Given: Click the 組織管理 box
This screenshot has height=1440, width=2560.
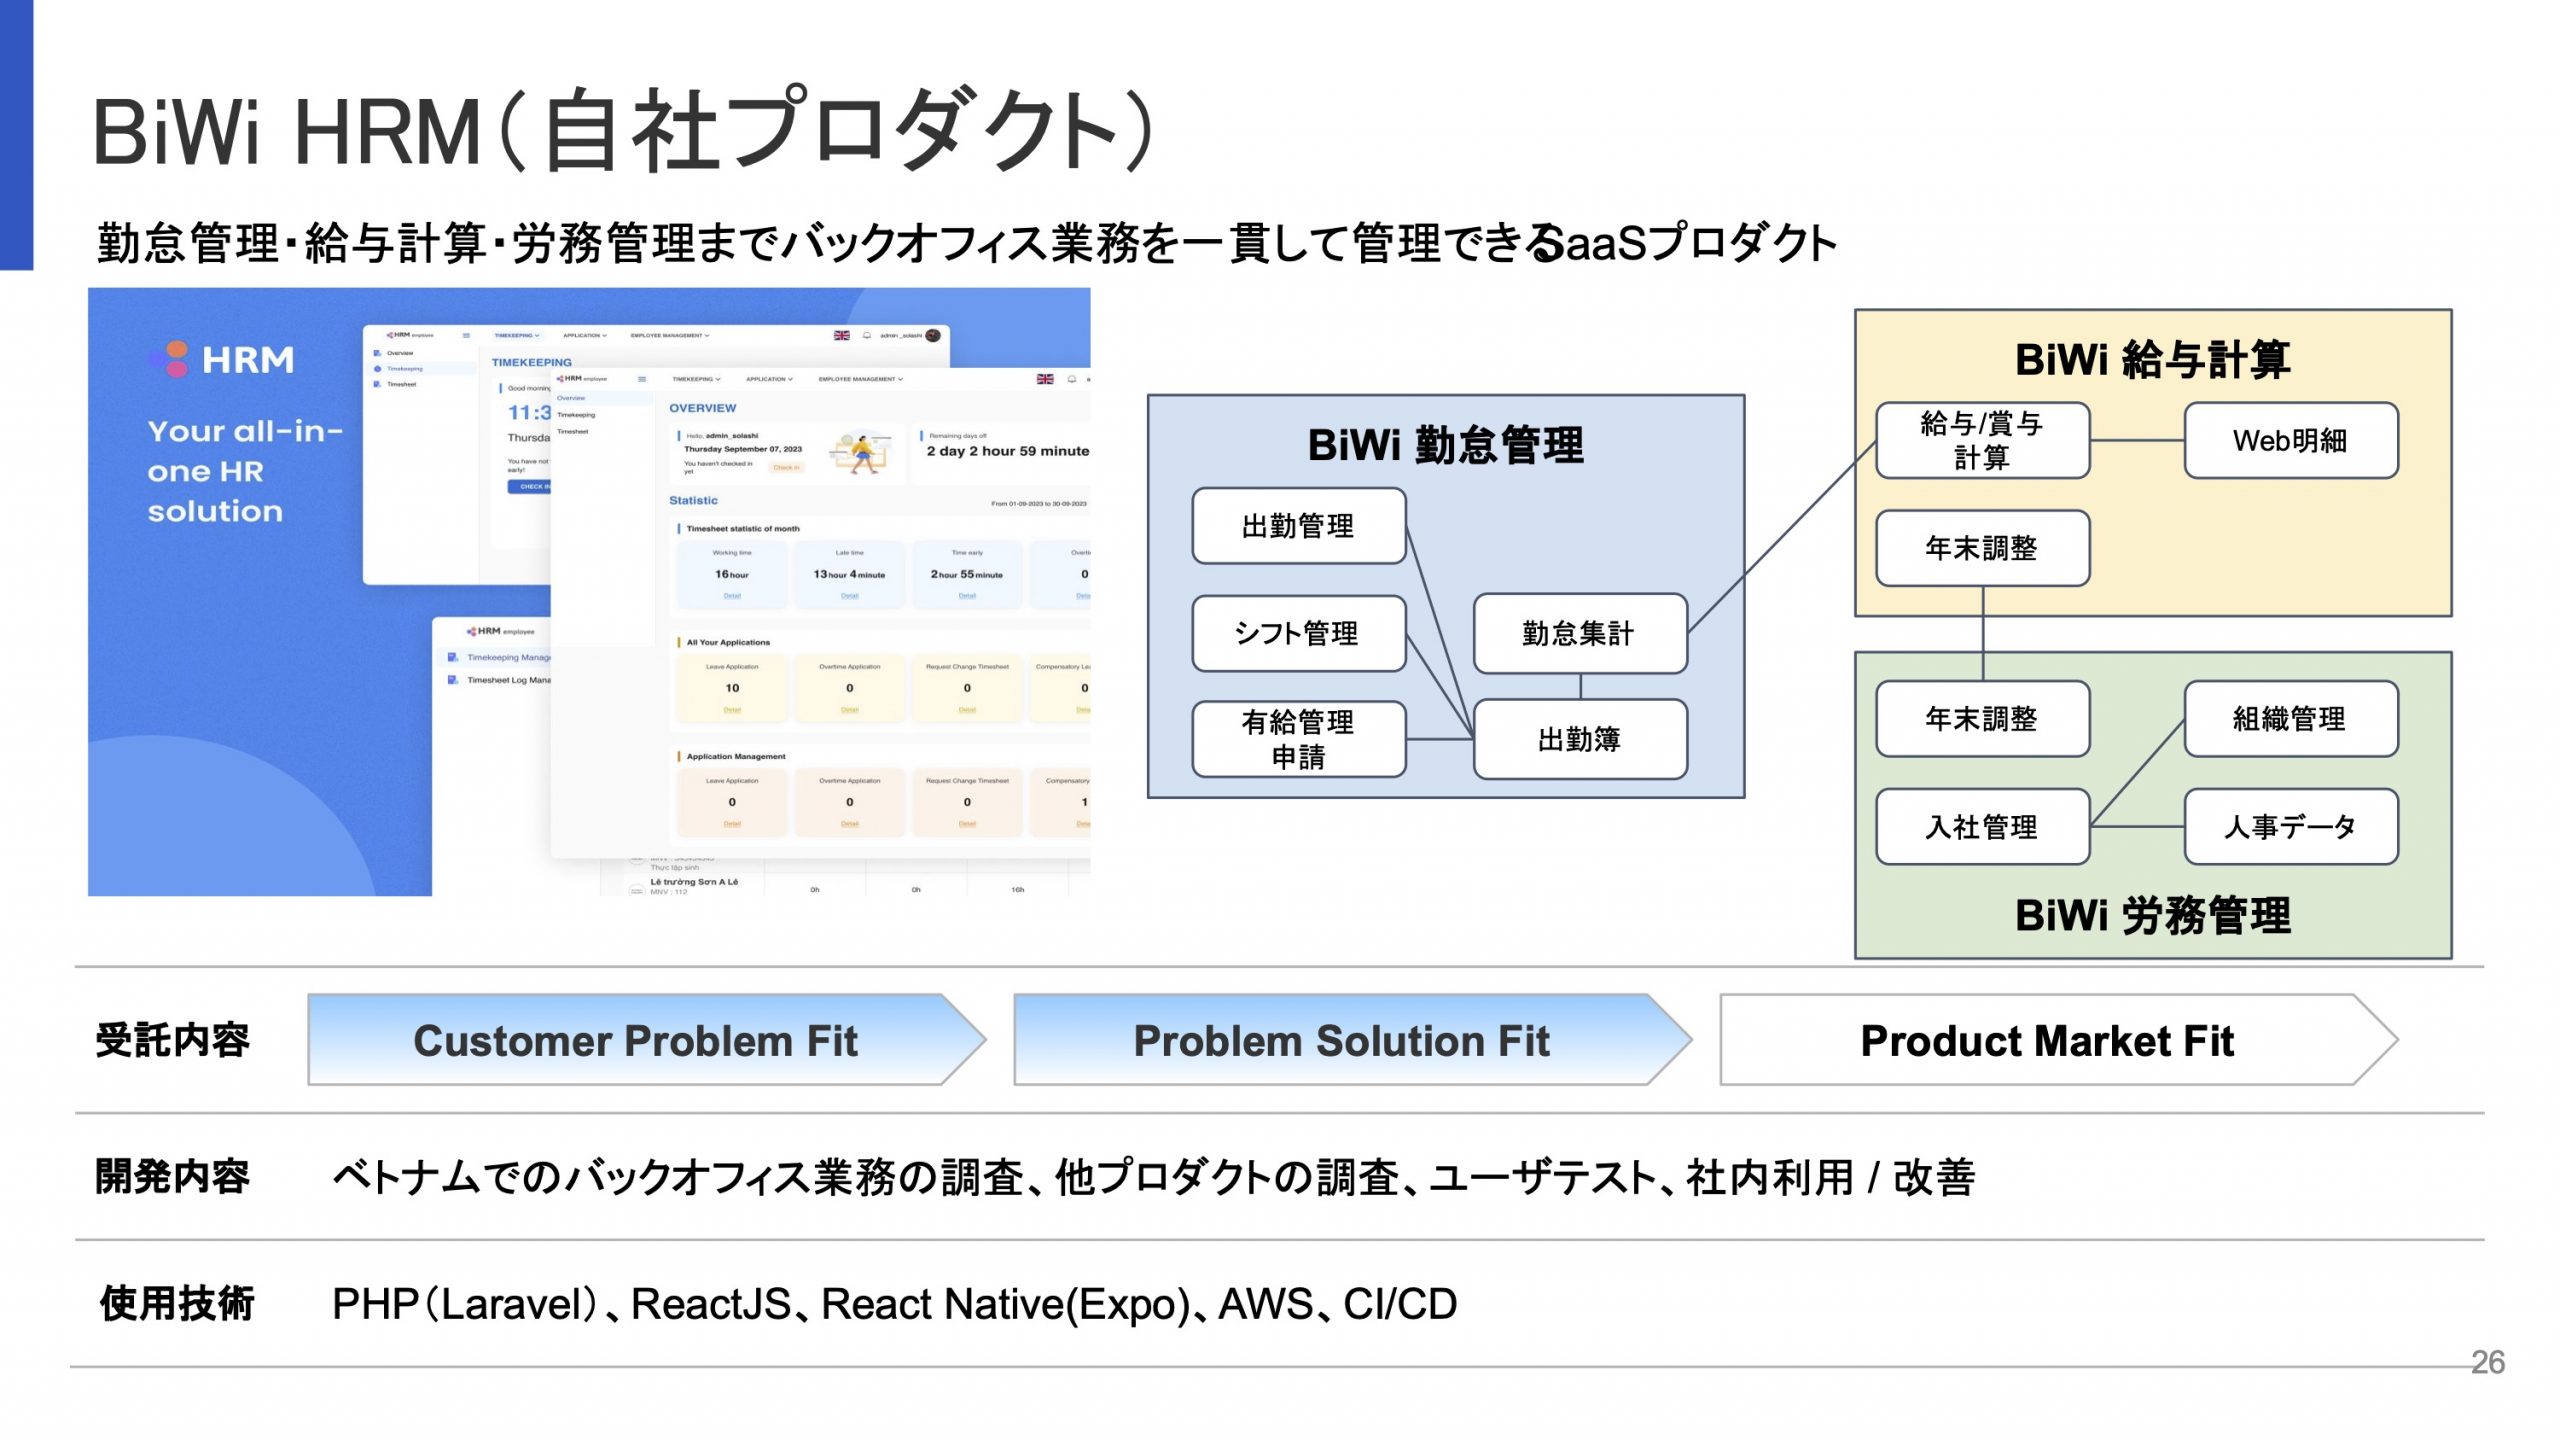Looking at the screenshot, I should 2290,719.
